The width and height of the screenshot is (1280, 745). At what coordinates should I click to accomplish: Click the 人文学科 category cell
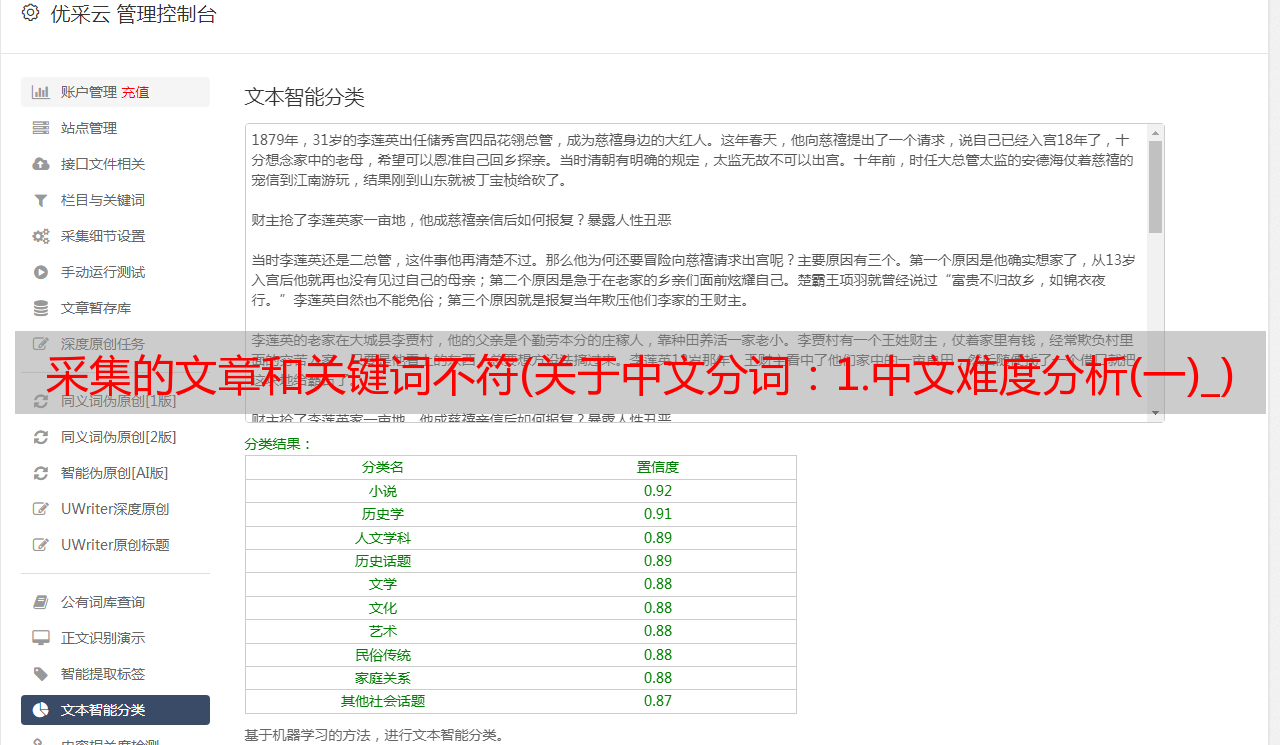[383, 538]
